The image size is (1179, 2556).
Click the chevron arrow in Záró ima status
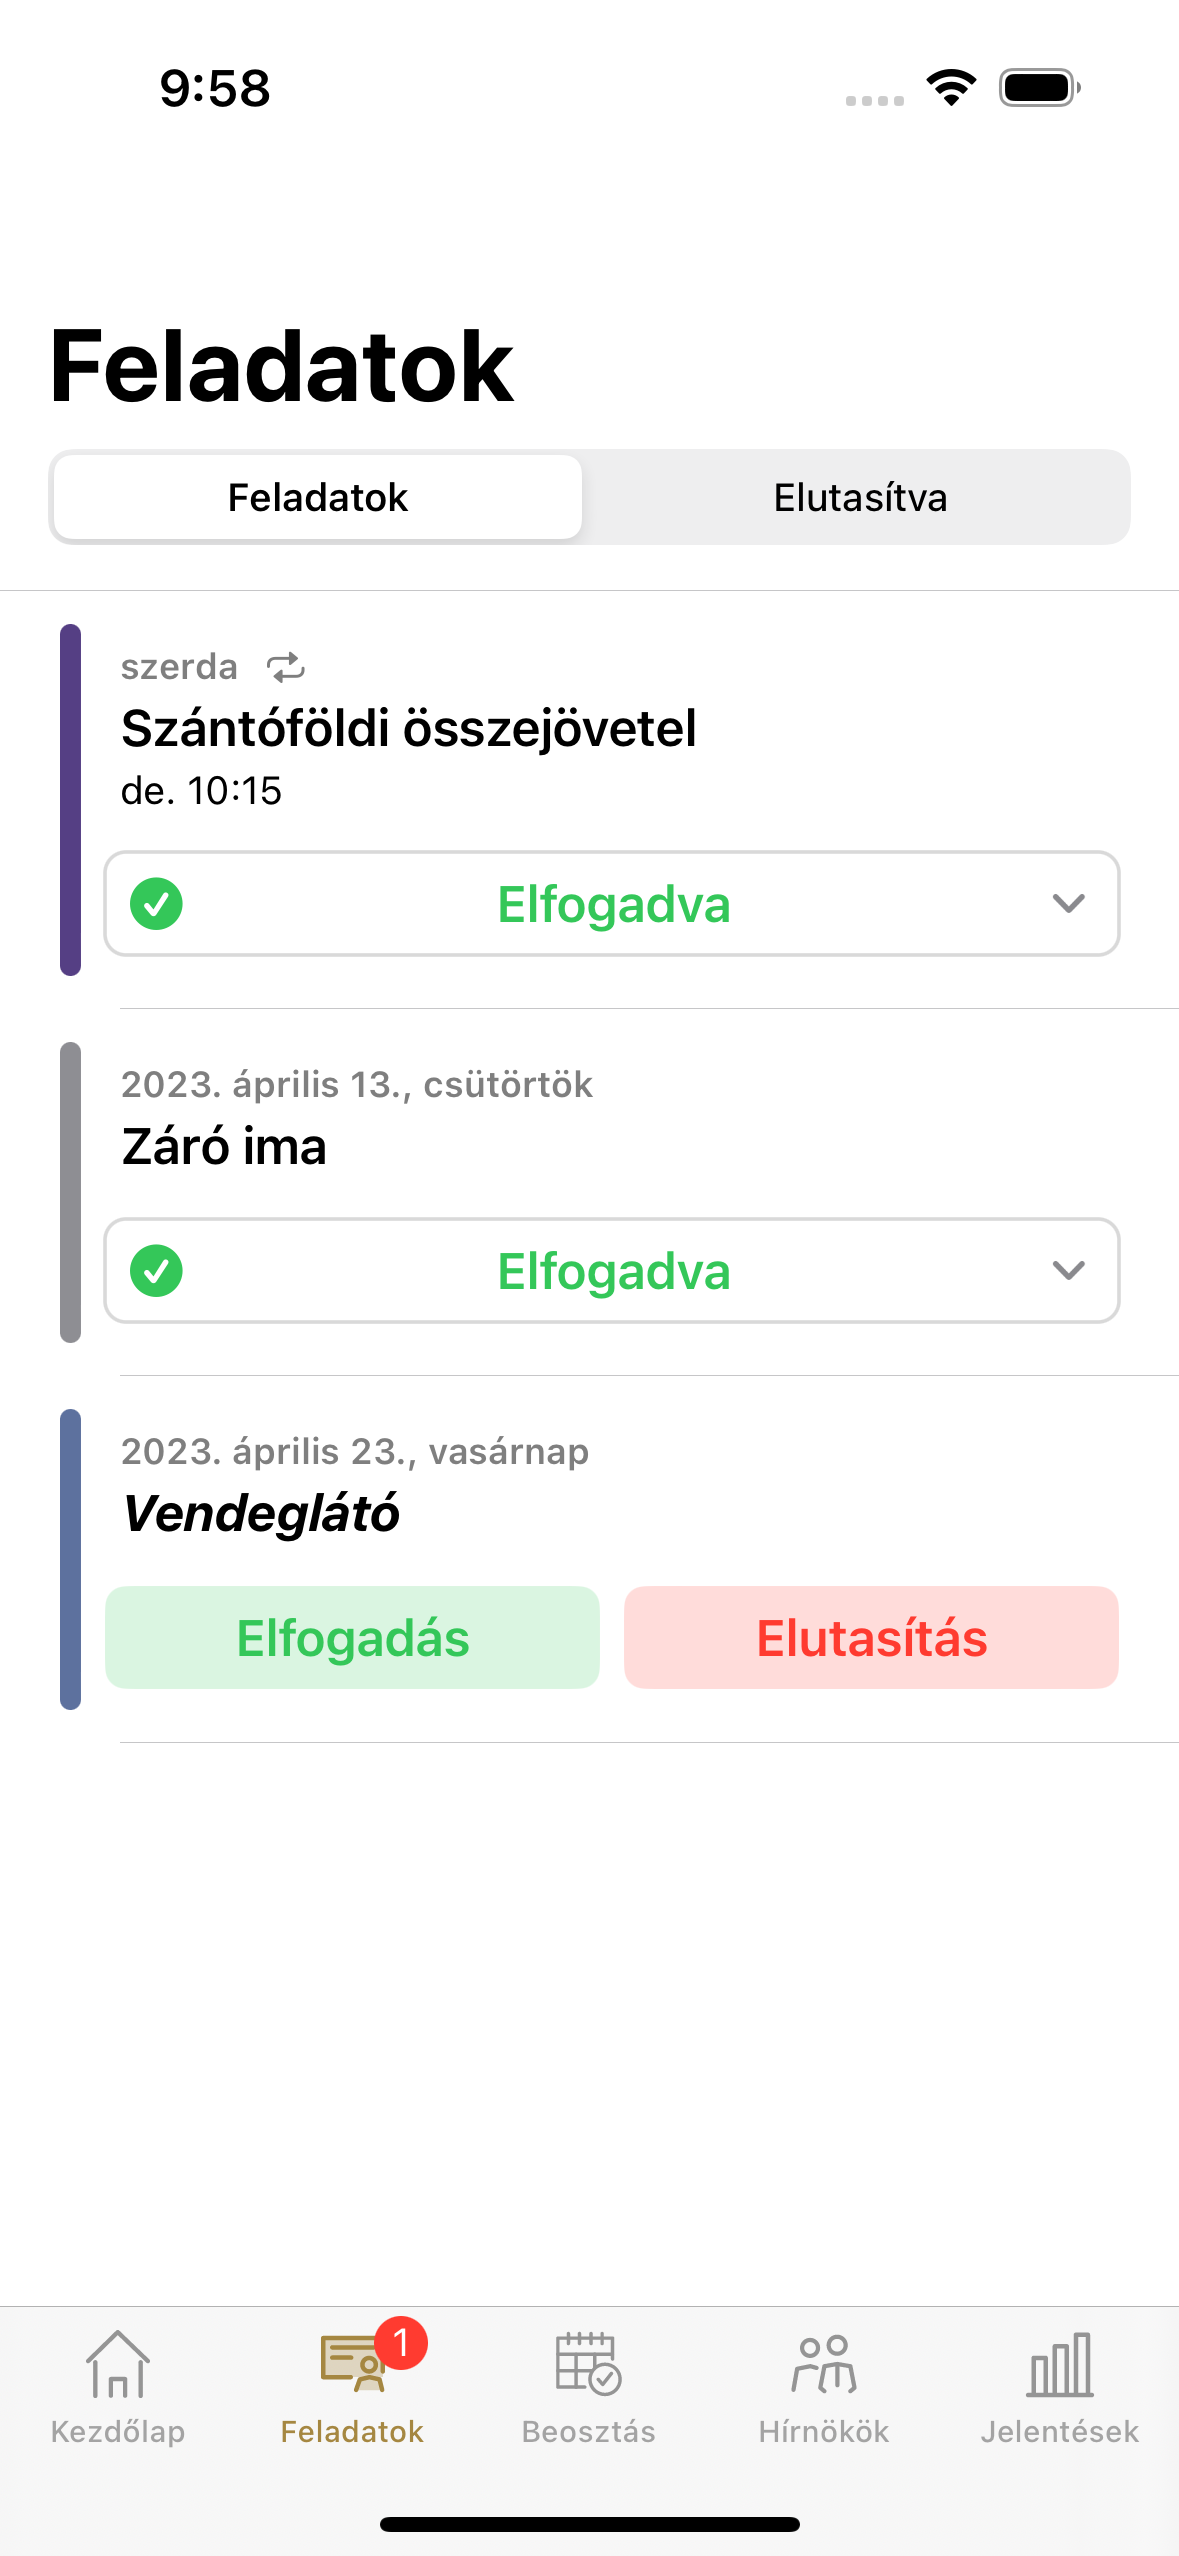(x=1069, y=1271)
